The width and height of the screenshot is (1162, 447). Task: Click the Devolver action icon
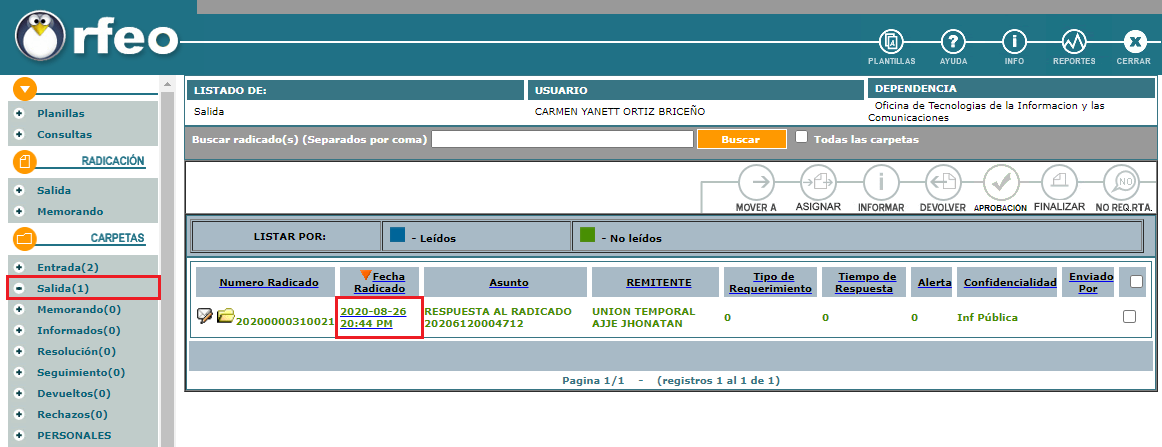(943, 181)
